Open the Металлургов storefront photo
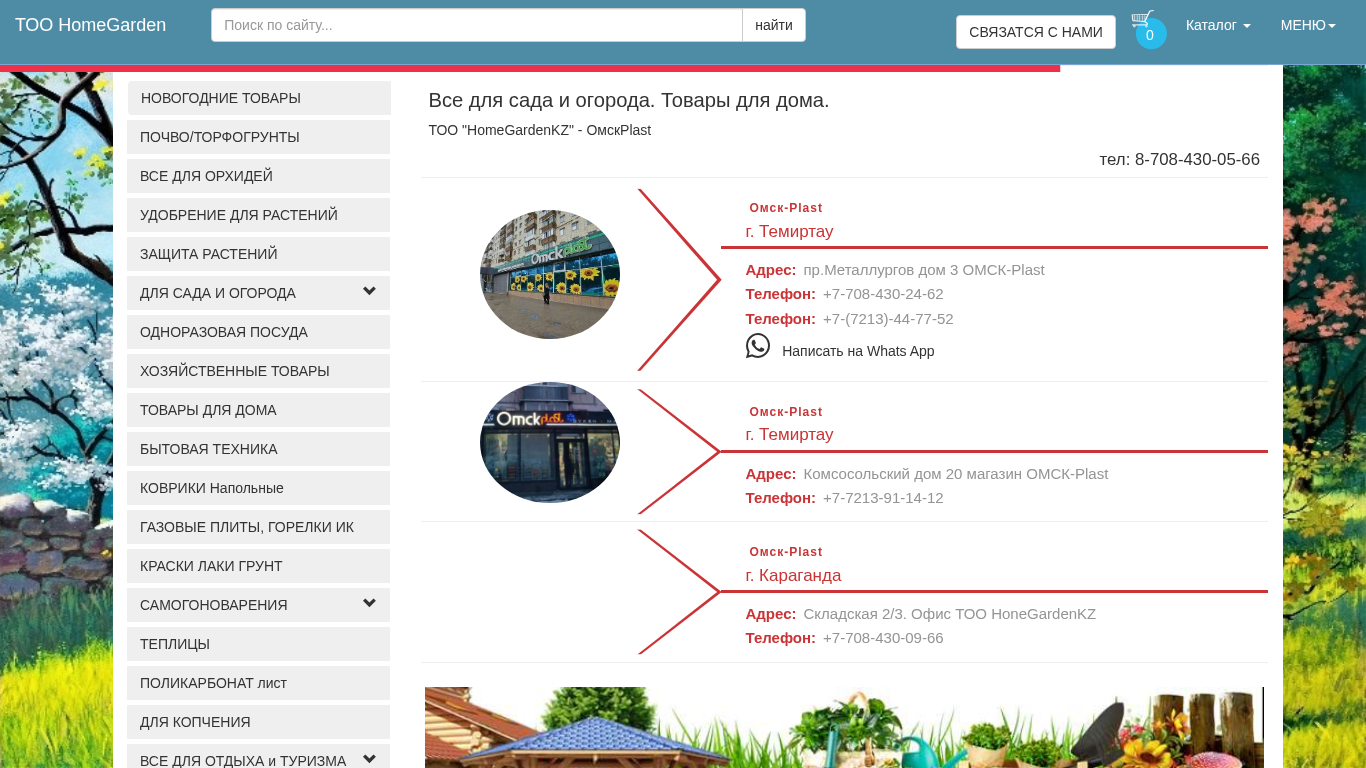1366x768 pixels. (x=550, y=274)
